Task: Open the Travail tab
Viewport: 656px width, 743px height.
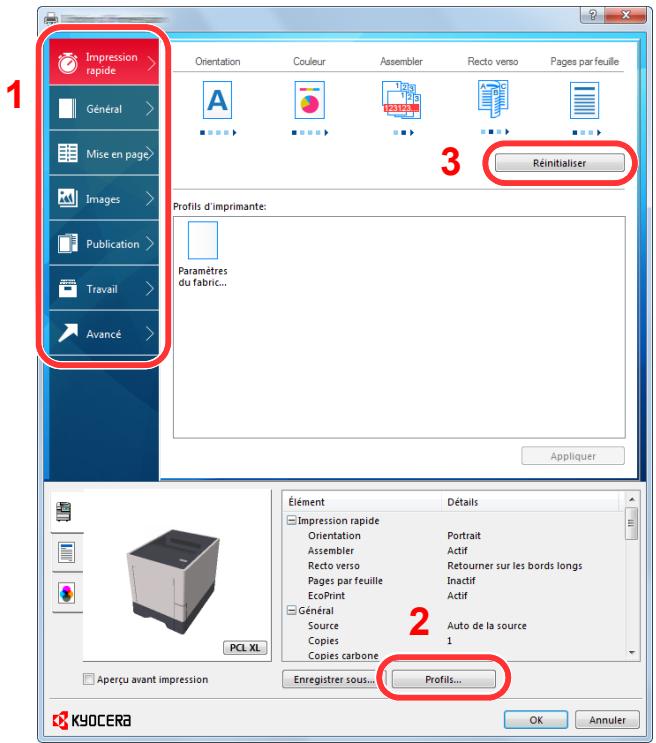Action: (104, 289)
